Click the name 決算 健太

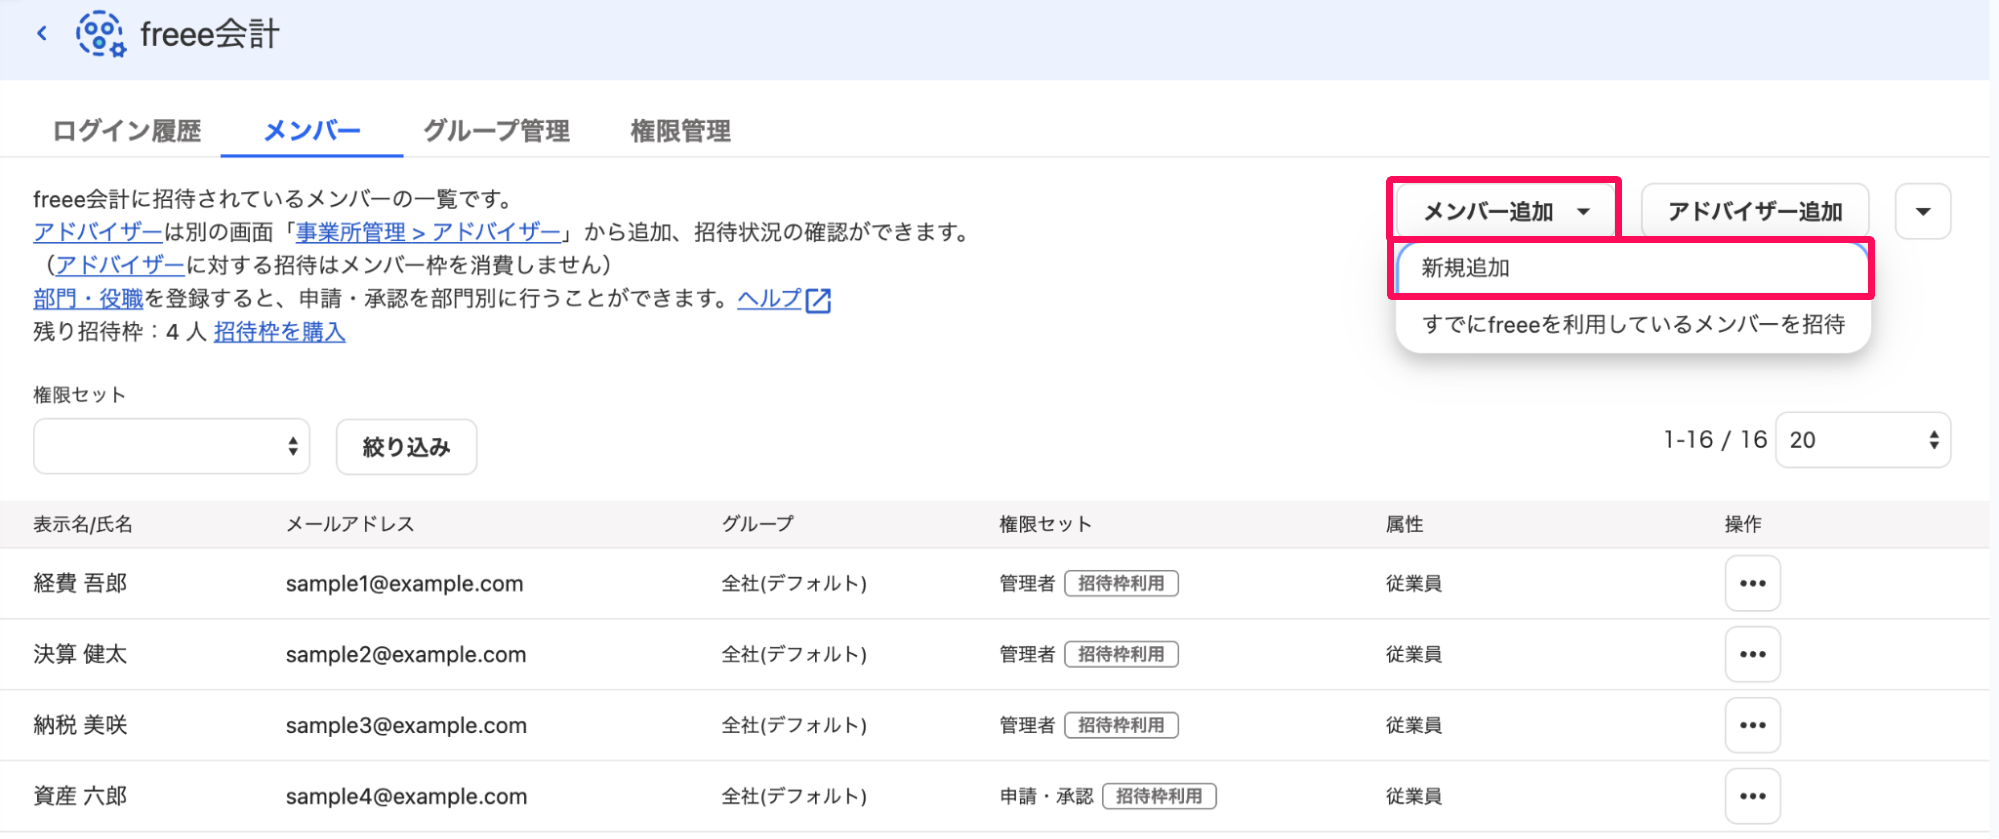[80, 654]
